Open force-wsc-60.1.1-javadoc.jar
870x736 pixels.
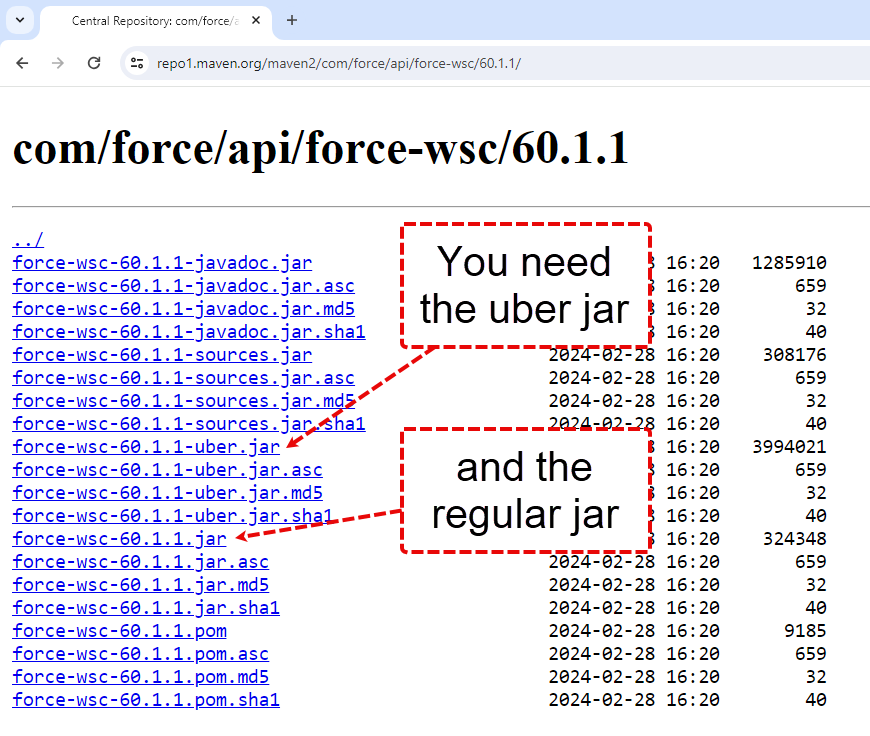click(160, 262)
